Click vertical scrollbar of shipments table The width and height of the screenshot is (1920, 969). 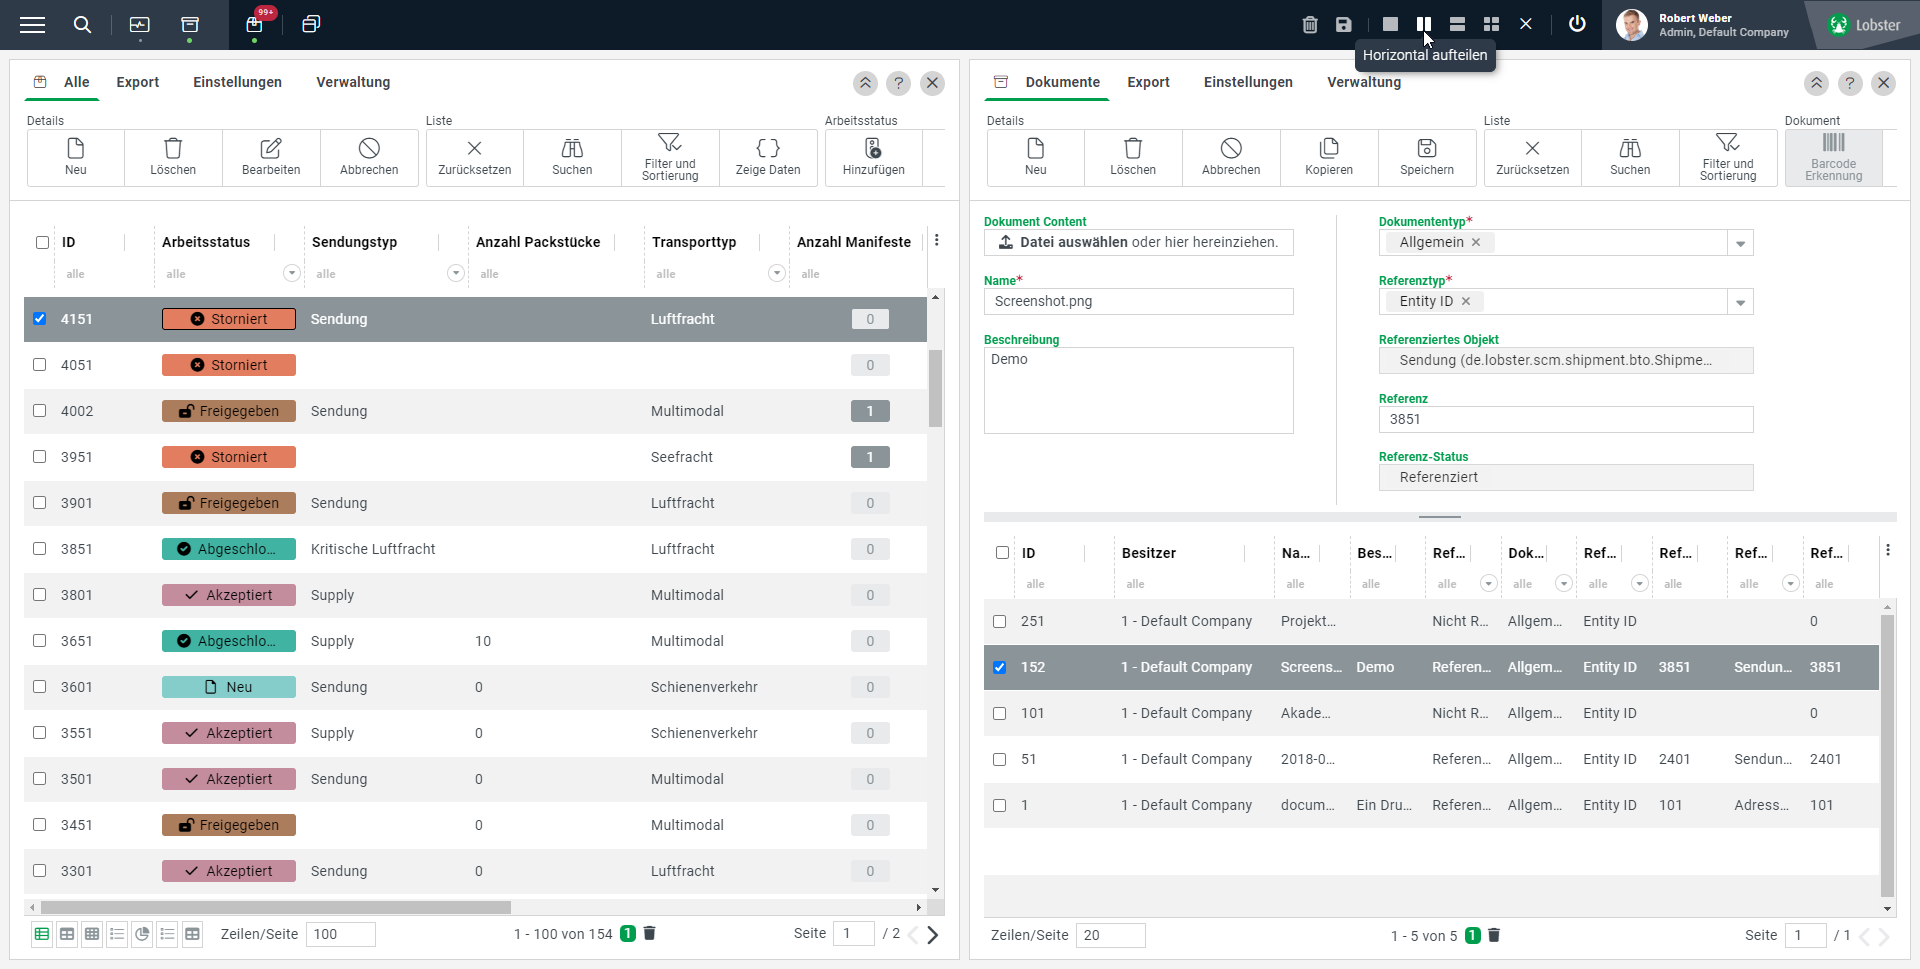pyautogui.click(x=935, y=388)
